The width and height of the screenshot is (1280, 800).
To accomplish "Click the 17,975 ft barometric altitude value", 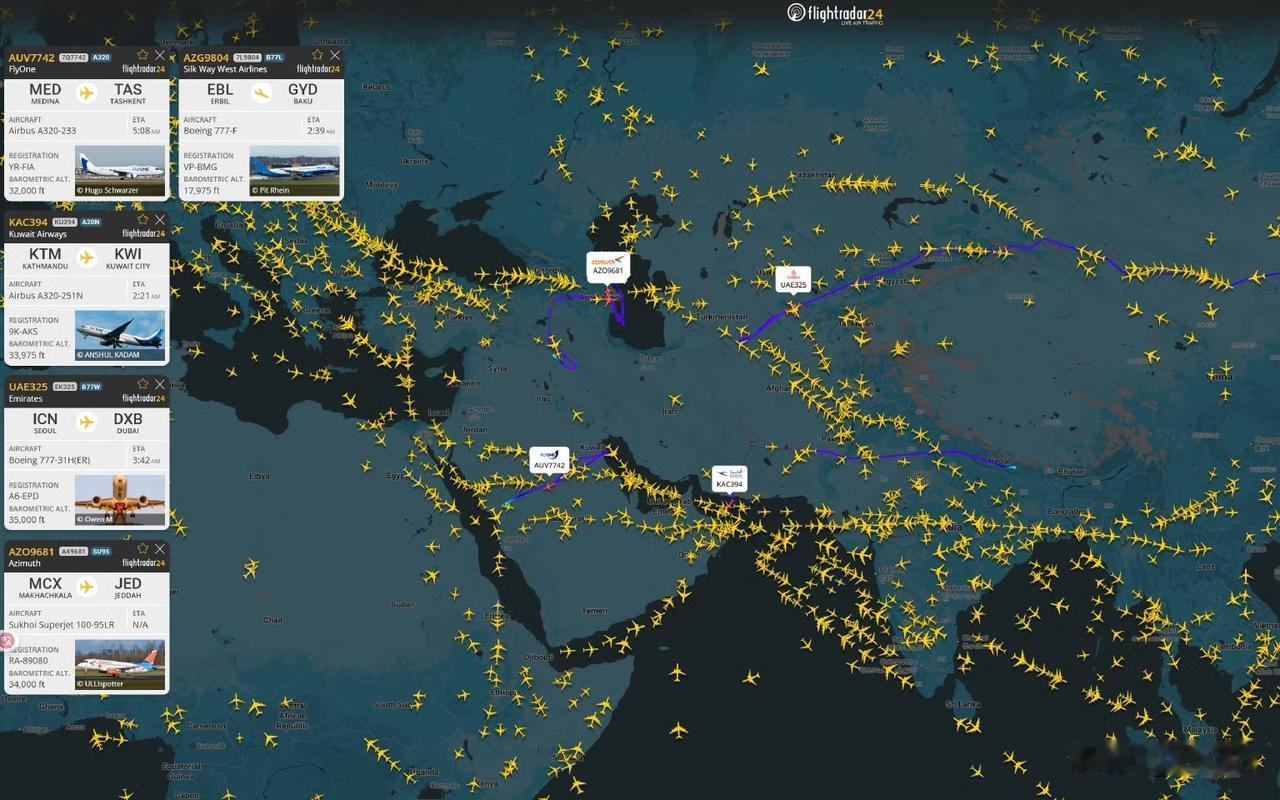I will coord(201,190).
